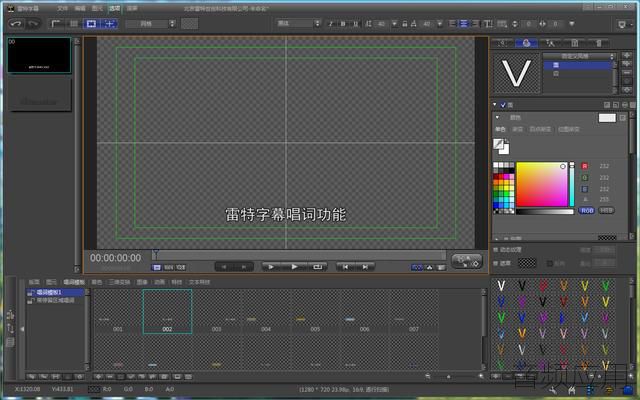Pick a color in the gradient color field
The height and width of the screenshot is (400, 640).
pos(542,184)
